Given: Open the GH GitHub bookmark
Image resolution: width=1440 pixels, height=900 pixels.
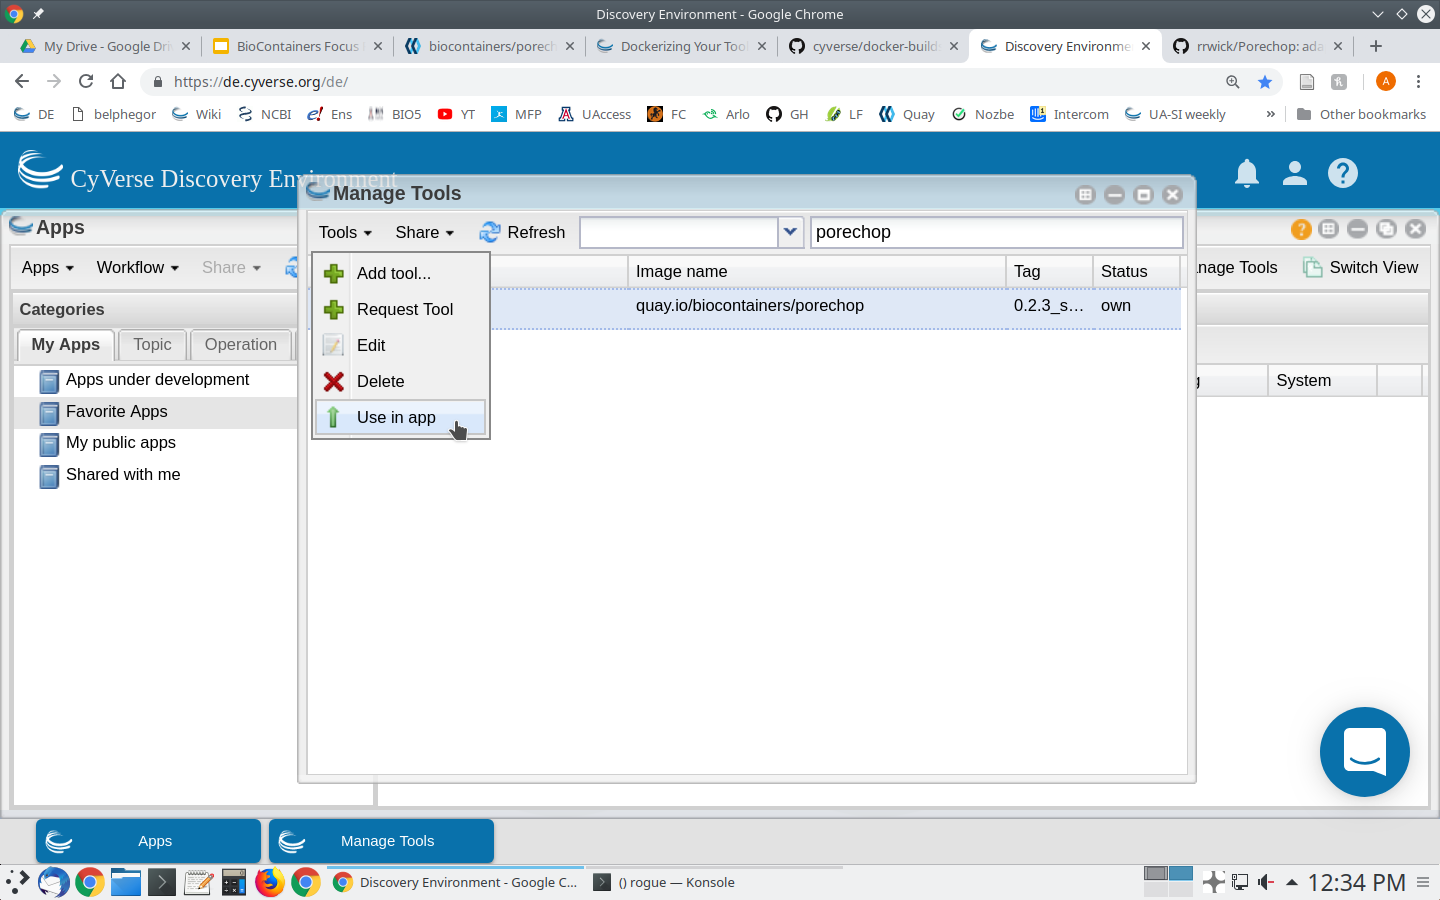Looking at the screenshot, I should (x=787, y=114).
